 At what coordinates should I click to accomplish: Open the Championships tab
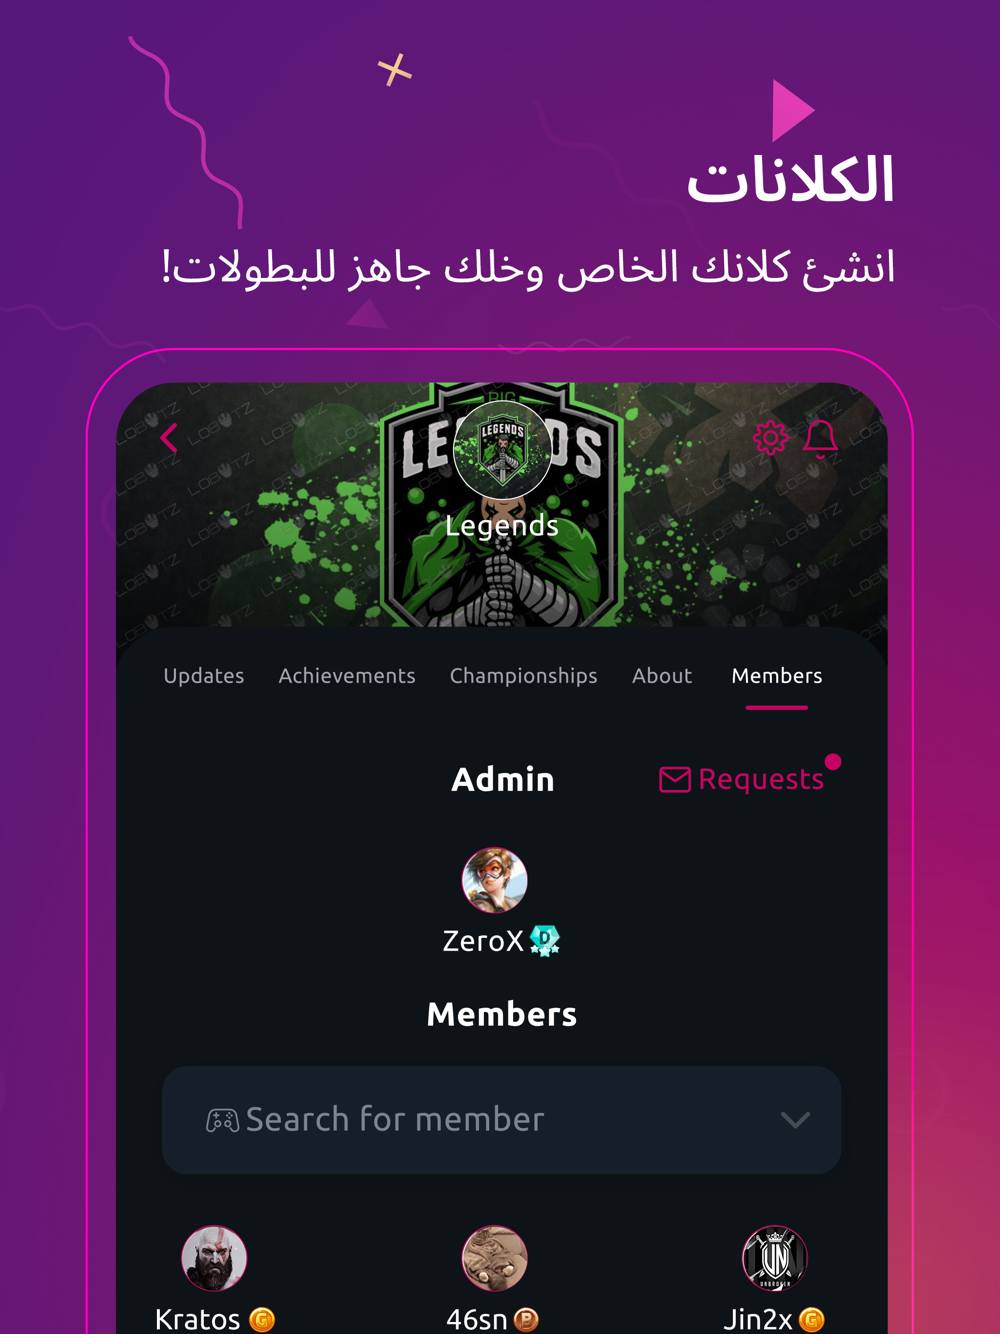click(x=523, y=677)
